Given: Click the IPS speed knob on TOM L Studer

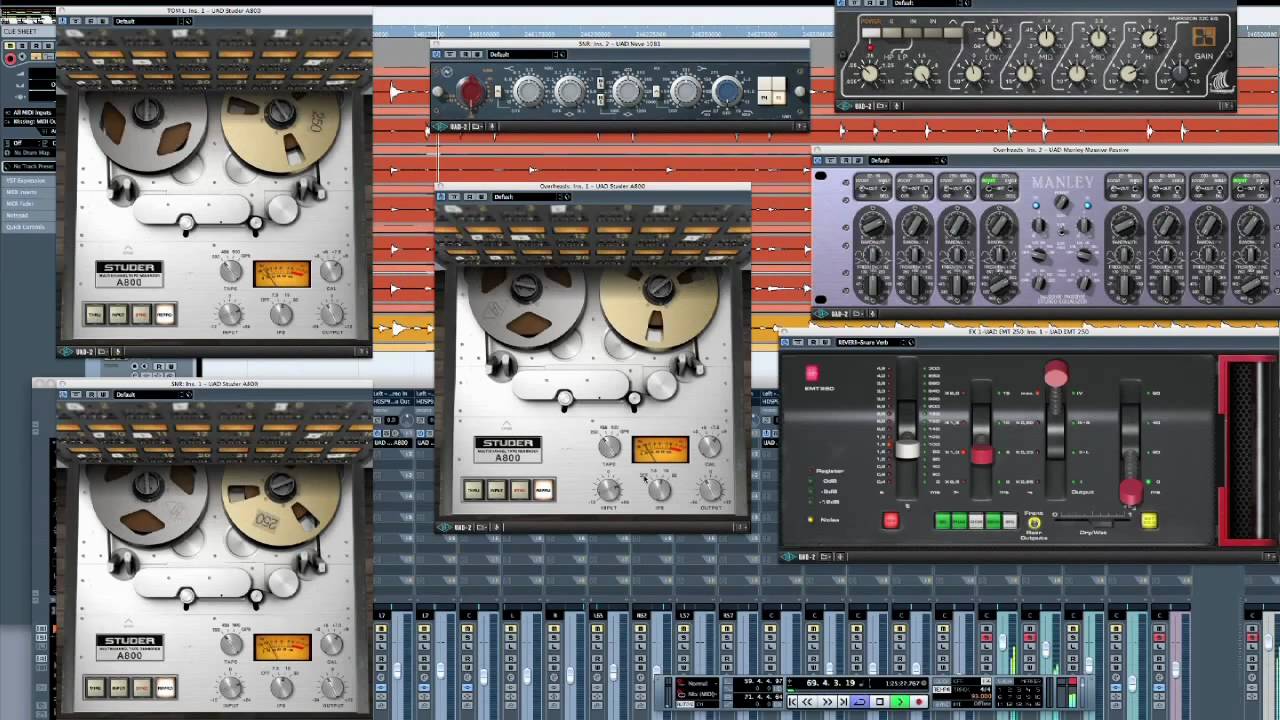Looking at the screenshot, I should click(282, 314).
